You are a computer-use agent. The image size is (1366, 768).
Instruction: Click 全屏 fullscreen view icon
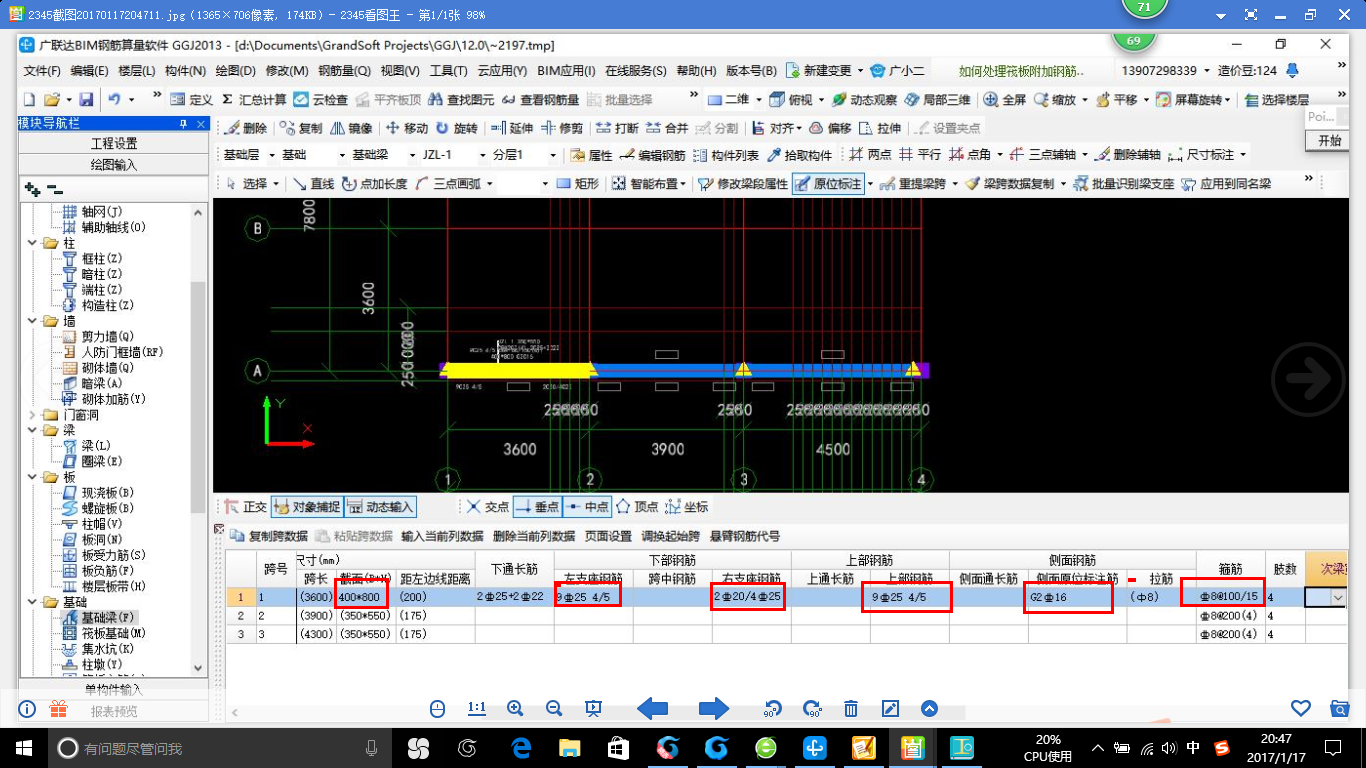point(1005,100)
